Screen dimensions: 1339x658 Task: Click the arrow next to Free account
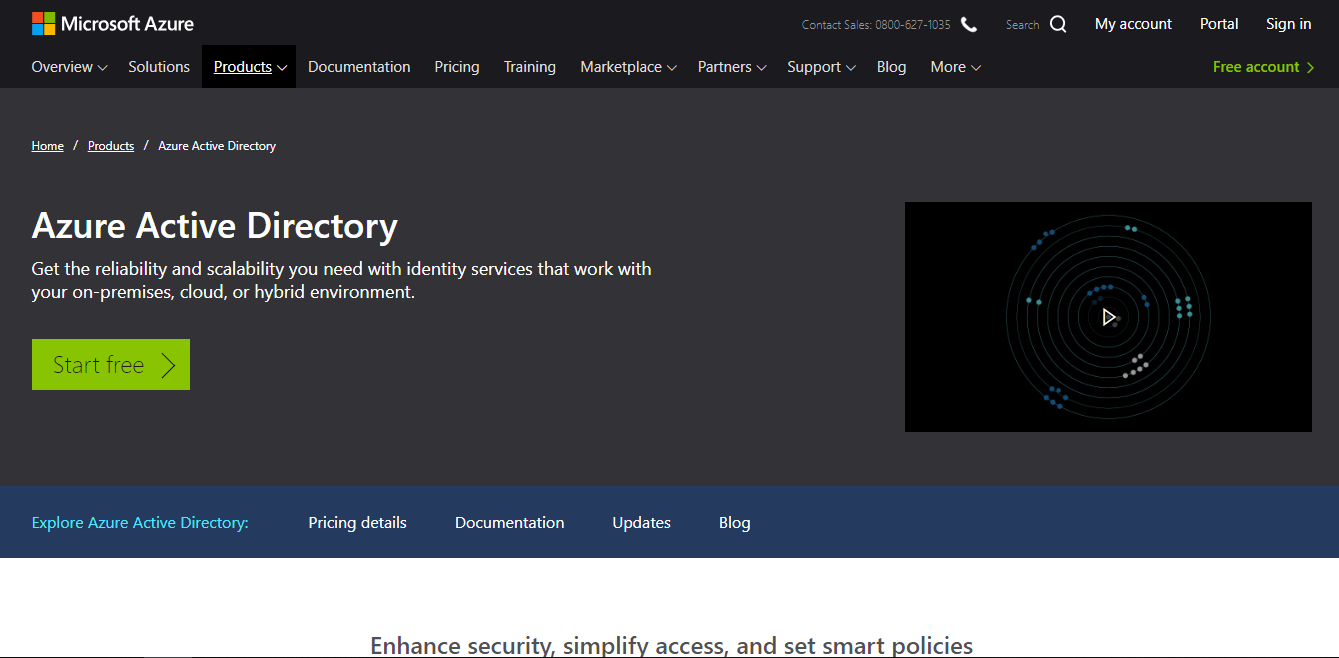pyautogui.click(x=1310, y=67)
